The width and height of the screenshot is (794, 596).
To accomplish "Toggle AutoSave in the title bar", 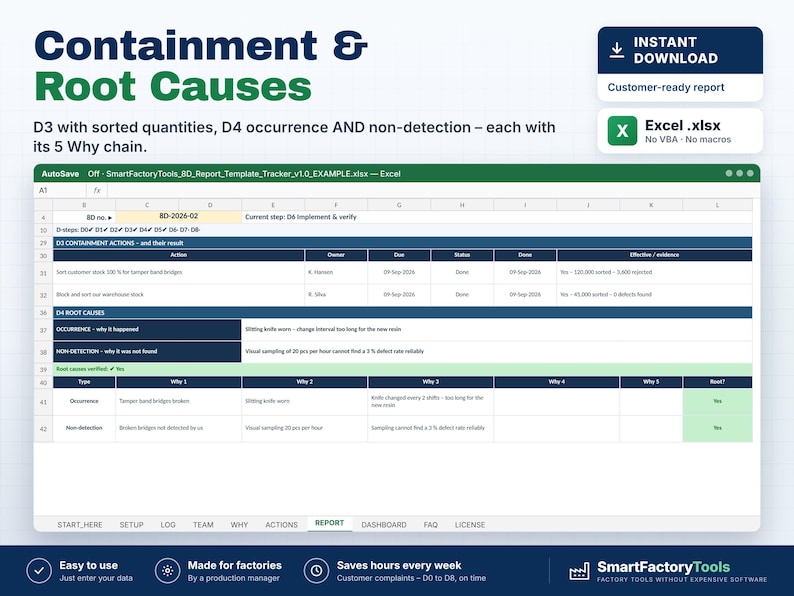I will [x=60, y=174].
